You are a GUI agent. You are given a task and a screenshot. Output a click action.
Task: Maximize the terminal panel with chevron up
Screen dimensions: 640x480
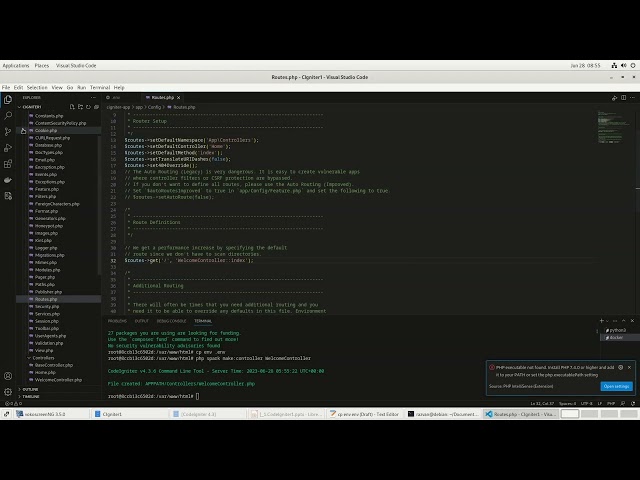pyautogui.click(x=624, y=321)
